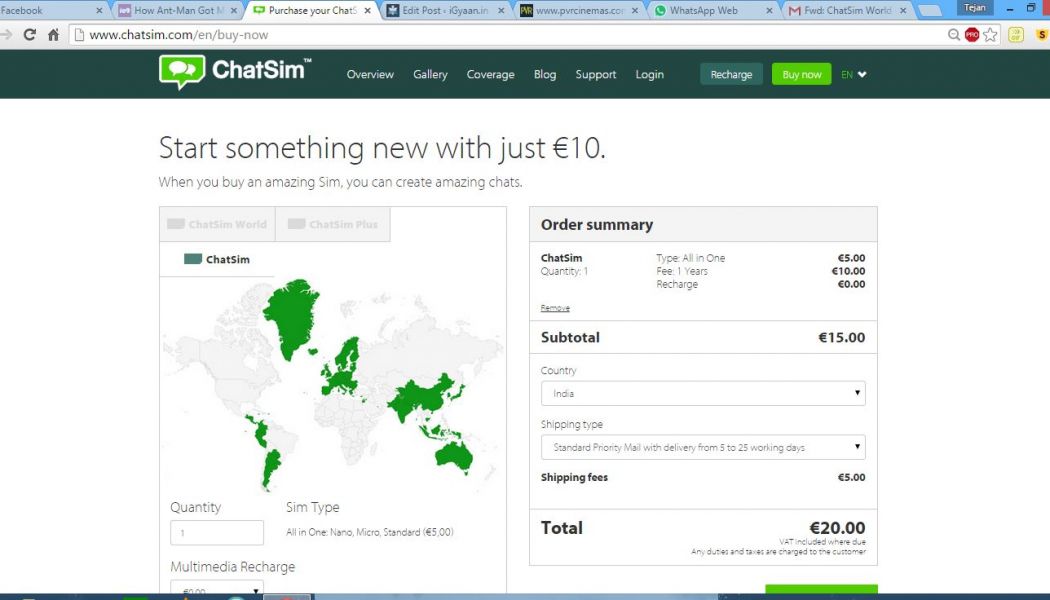Bookmark this page using the star icon

coord(990,35)
